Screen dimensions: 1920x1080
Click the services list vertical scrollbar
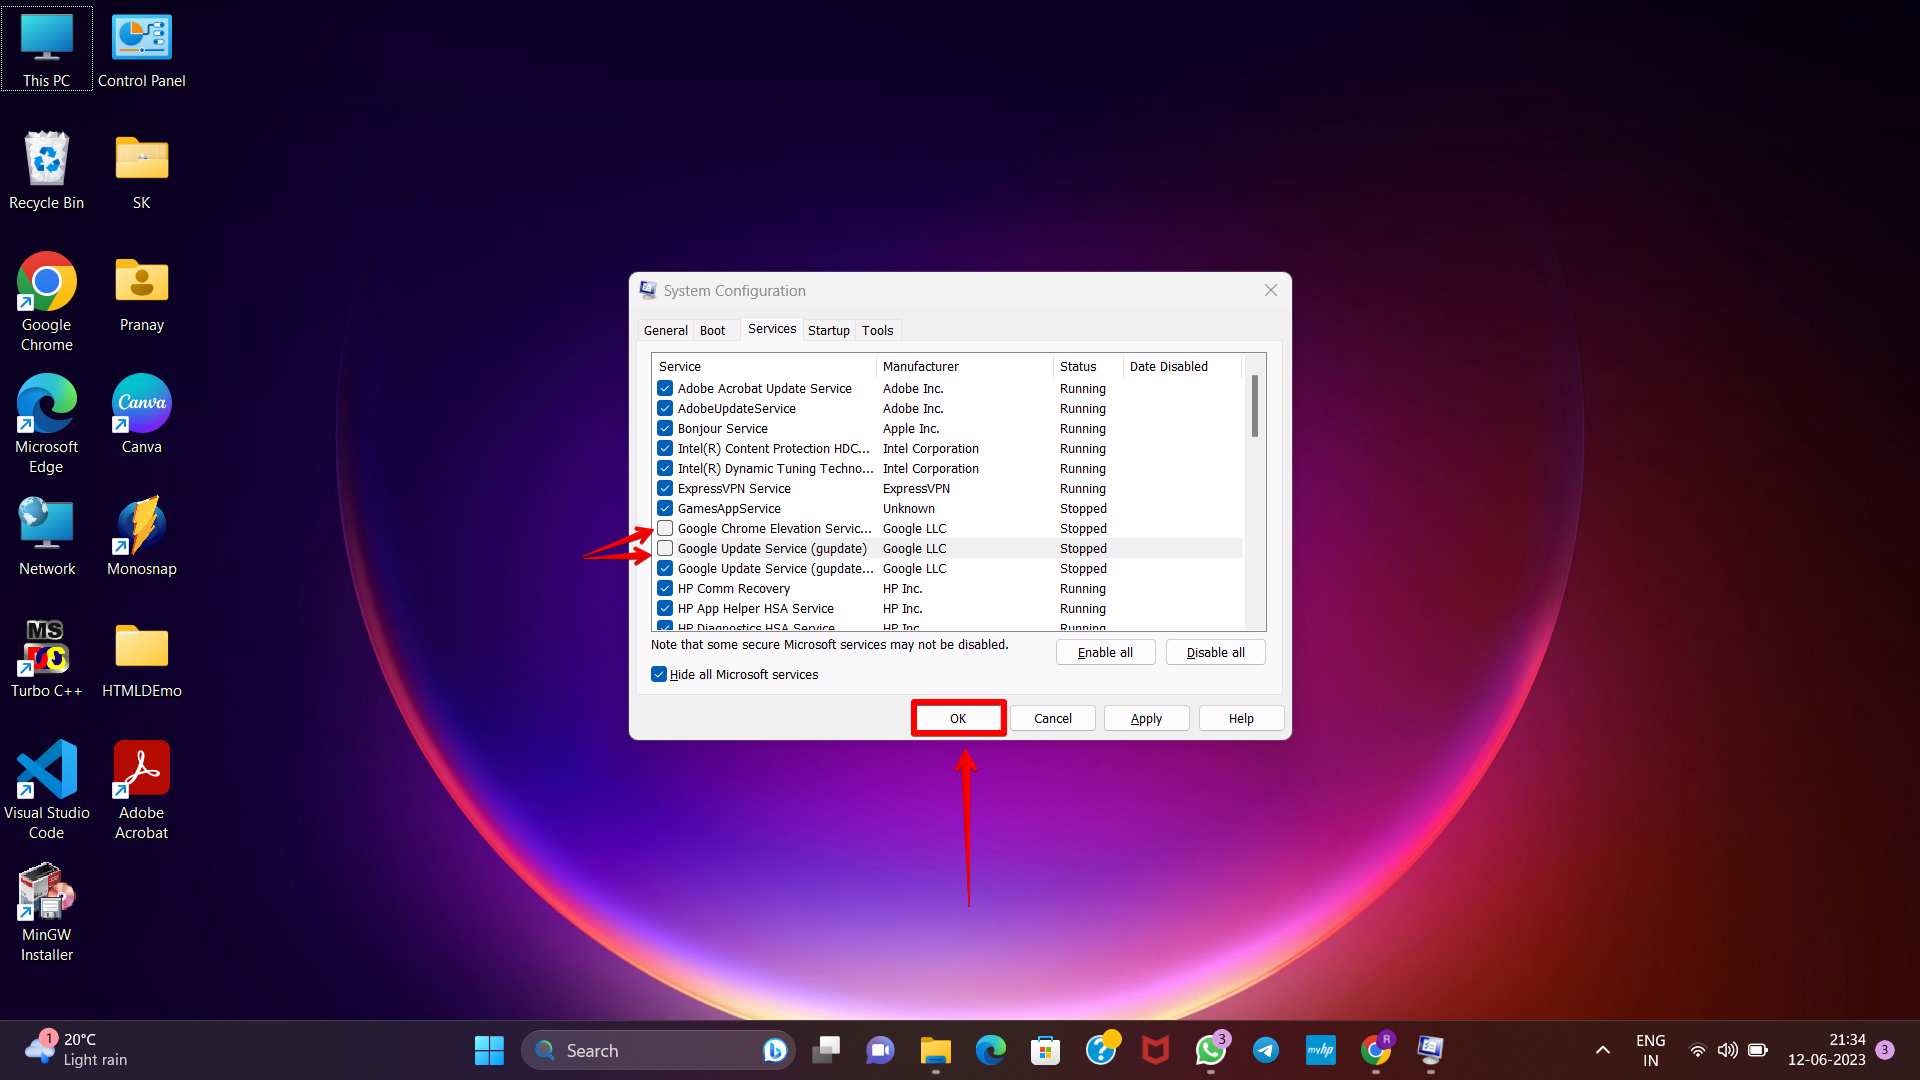tap(1254, 405)
